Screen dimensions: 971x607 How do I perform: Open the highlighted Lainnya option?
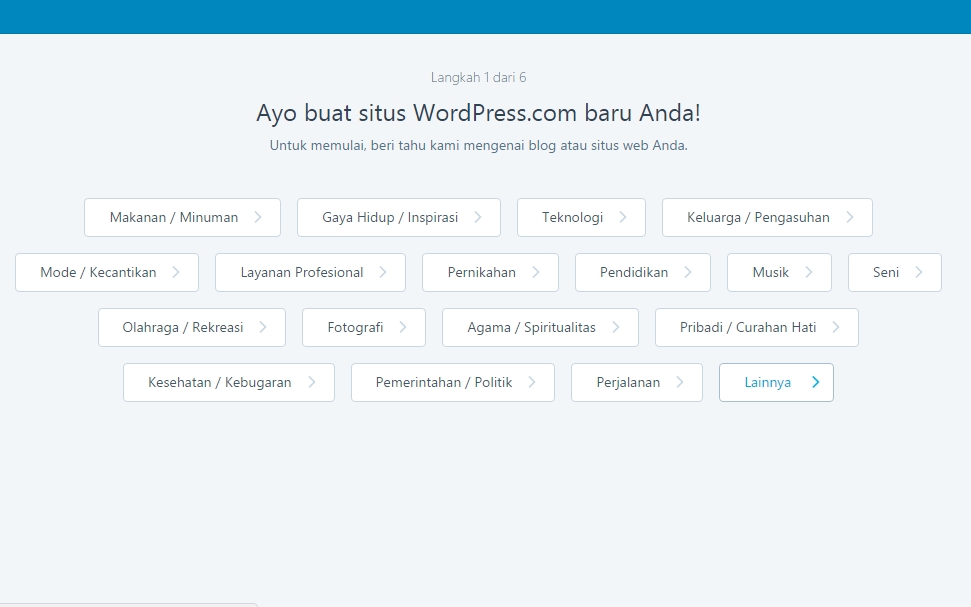777,383
